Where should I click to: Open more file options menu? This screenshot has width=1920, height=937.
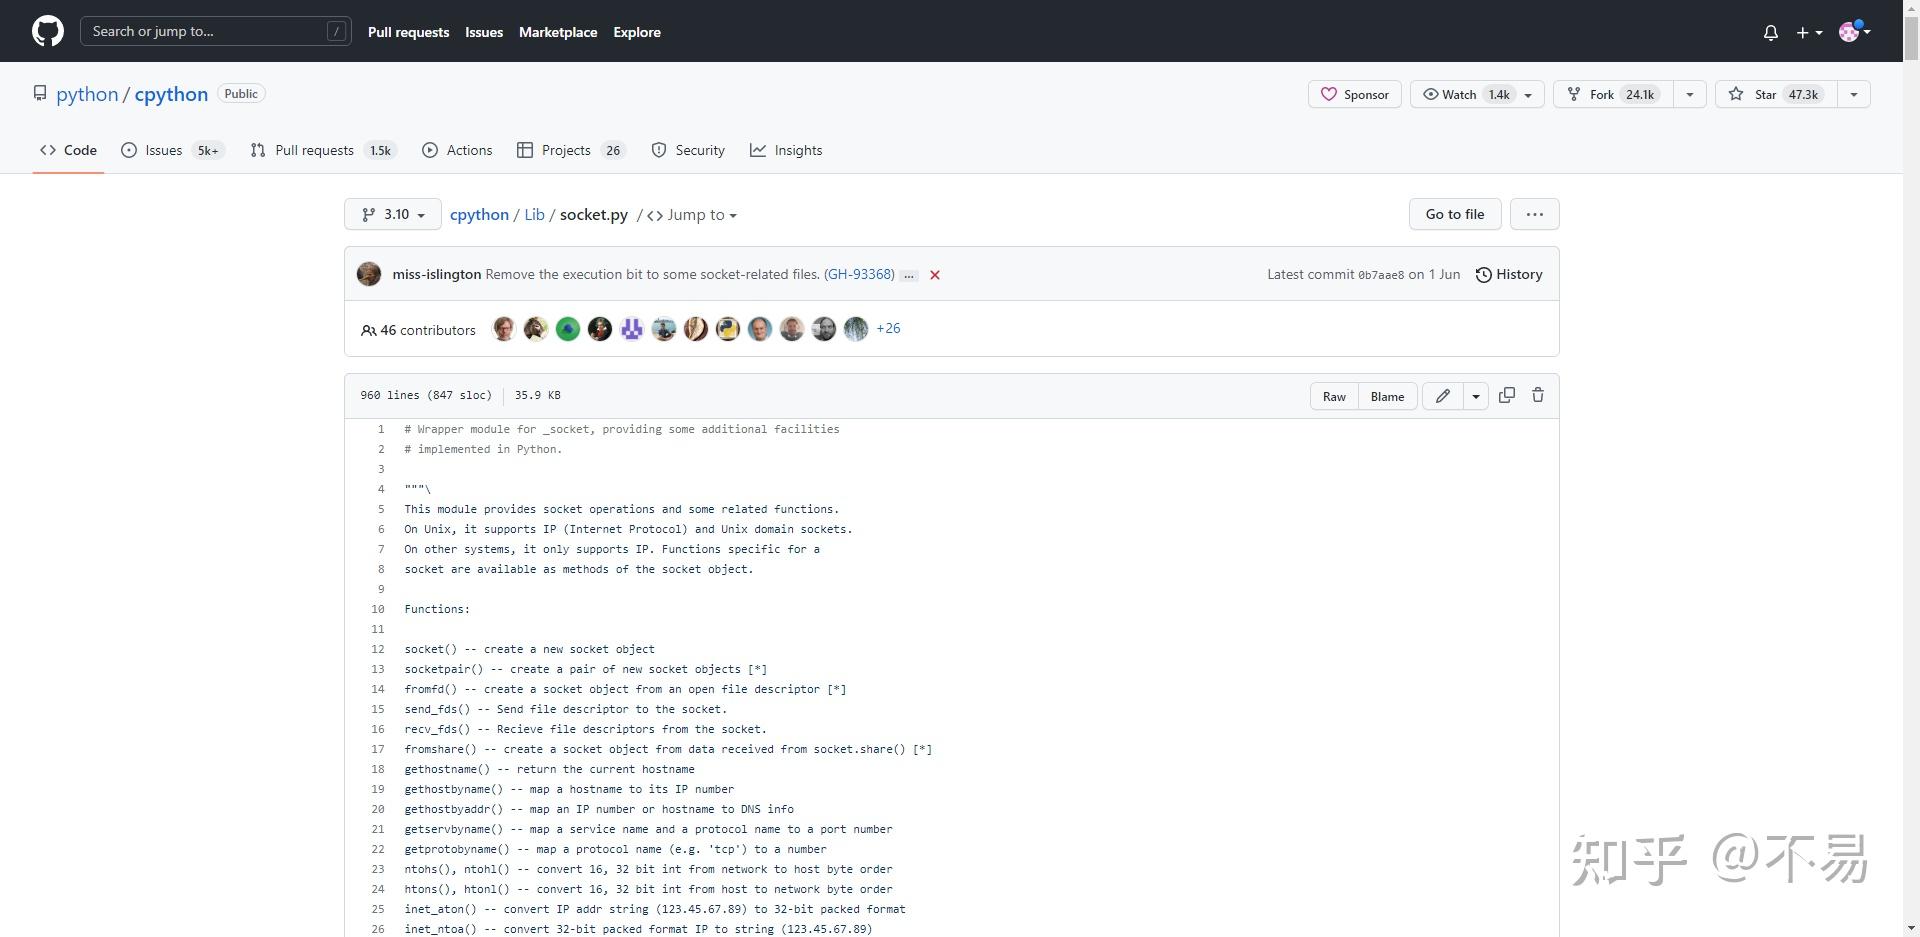click(x=1535, y=214)
